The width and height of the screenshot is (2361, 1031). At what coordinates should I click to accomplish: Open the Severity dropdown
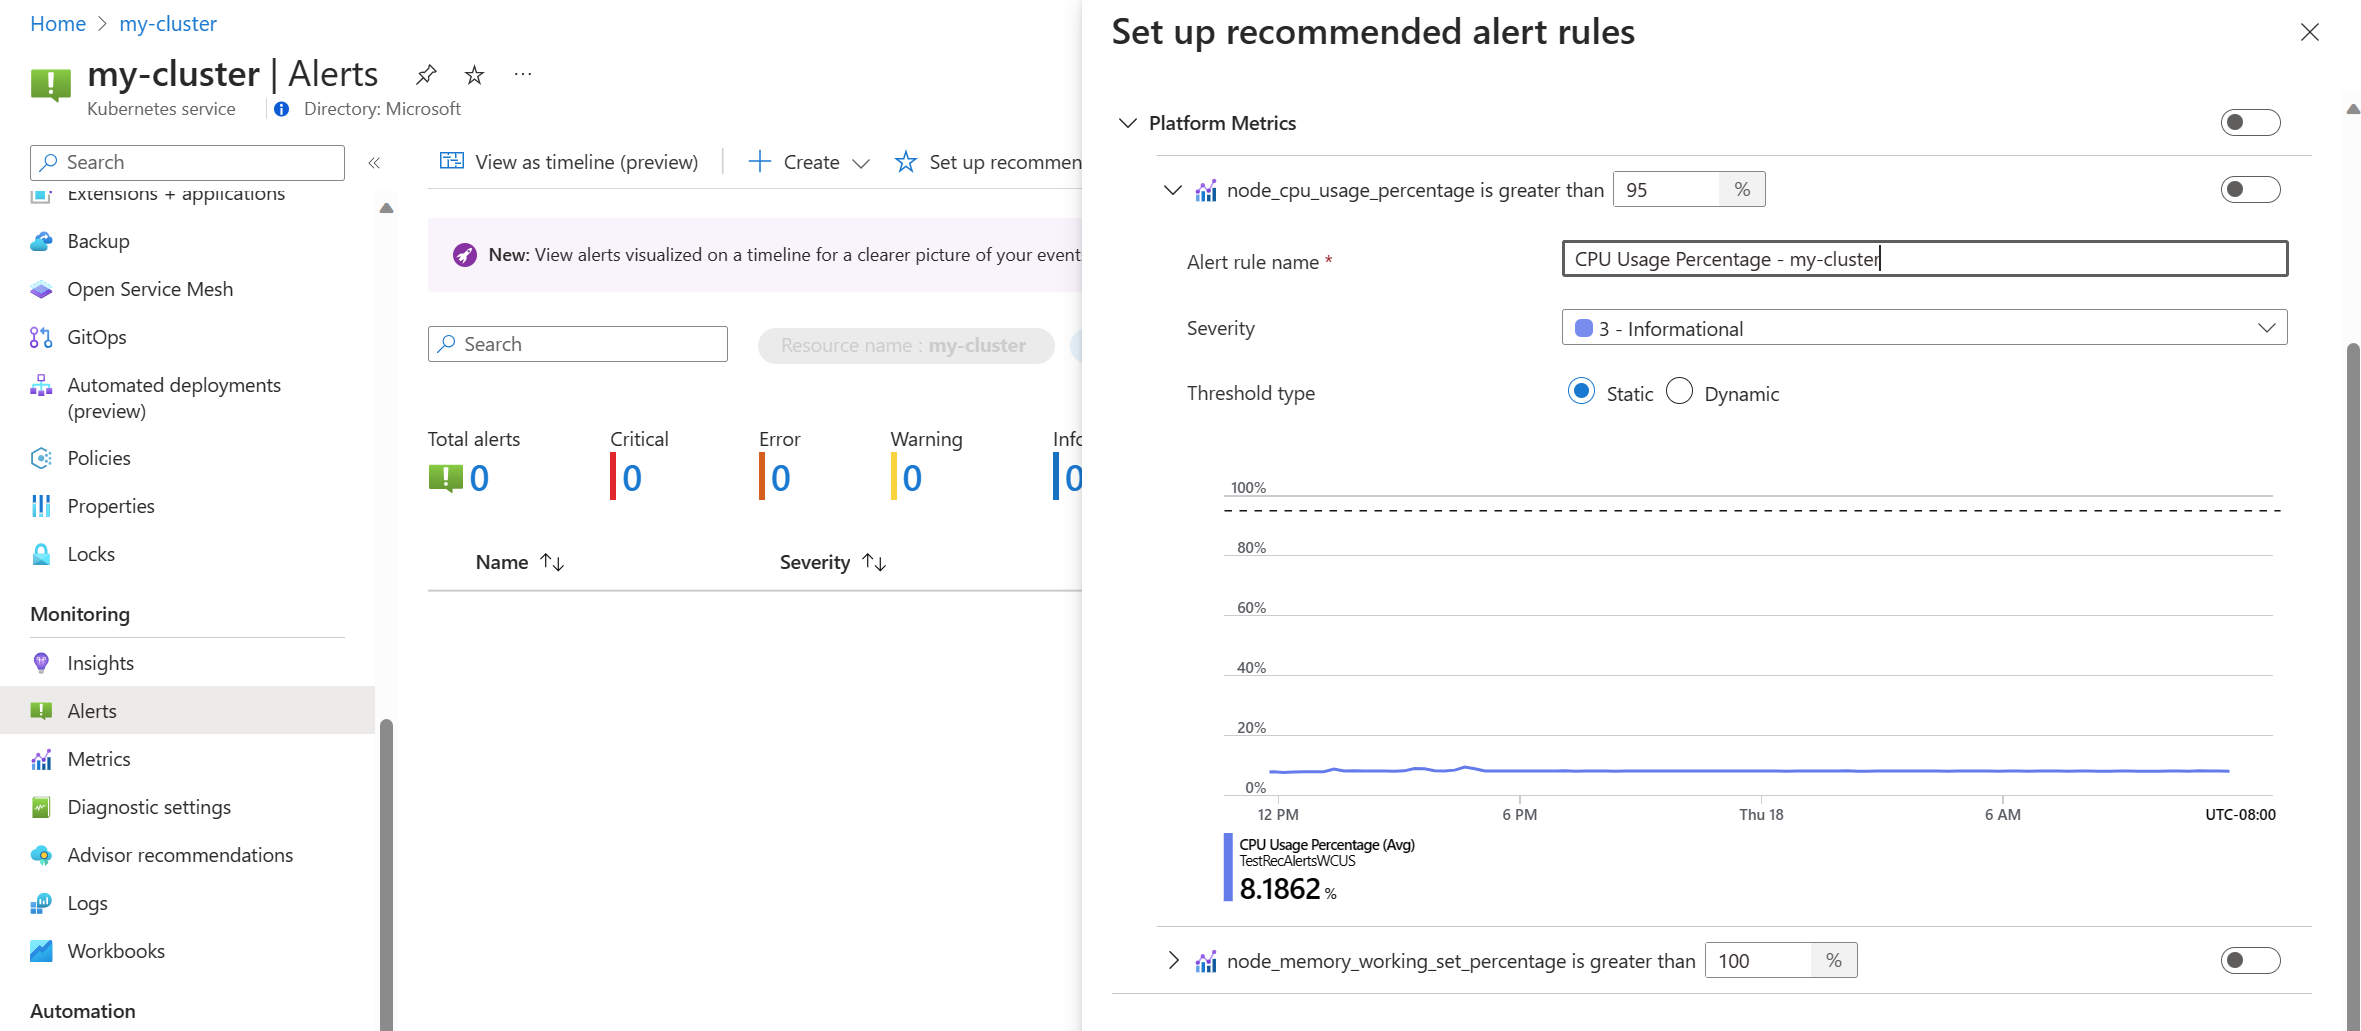(1924, 328)
